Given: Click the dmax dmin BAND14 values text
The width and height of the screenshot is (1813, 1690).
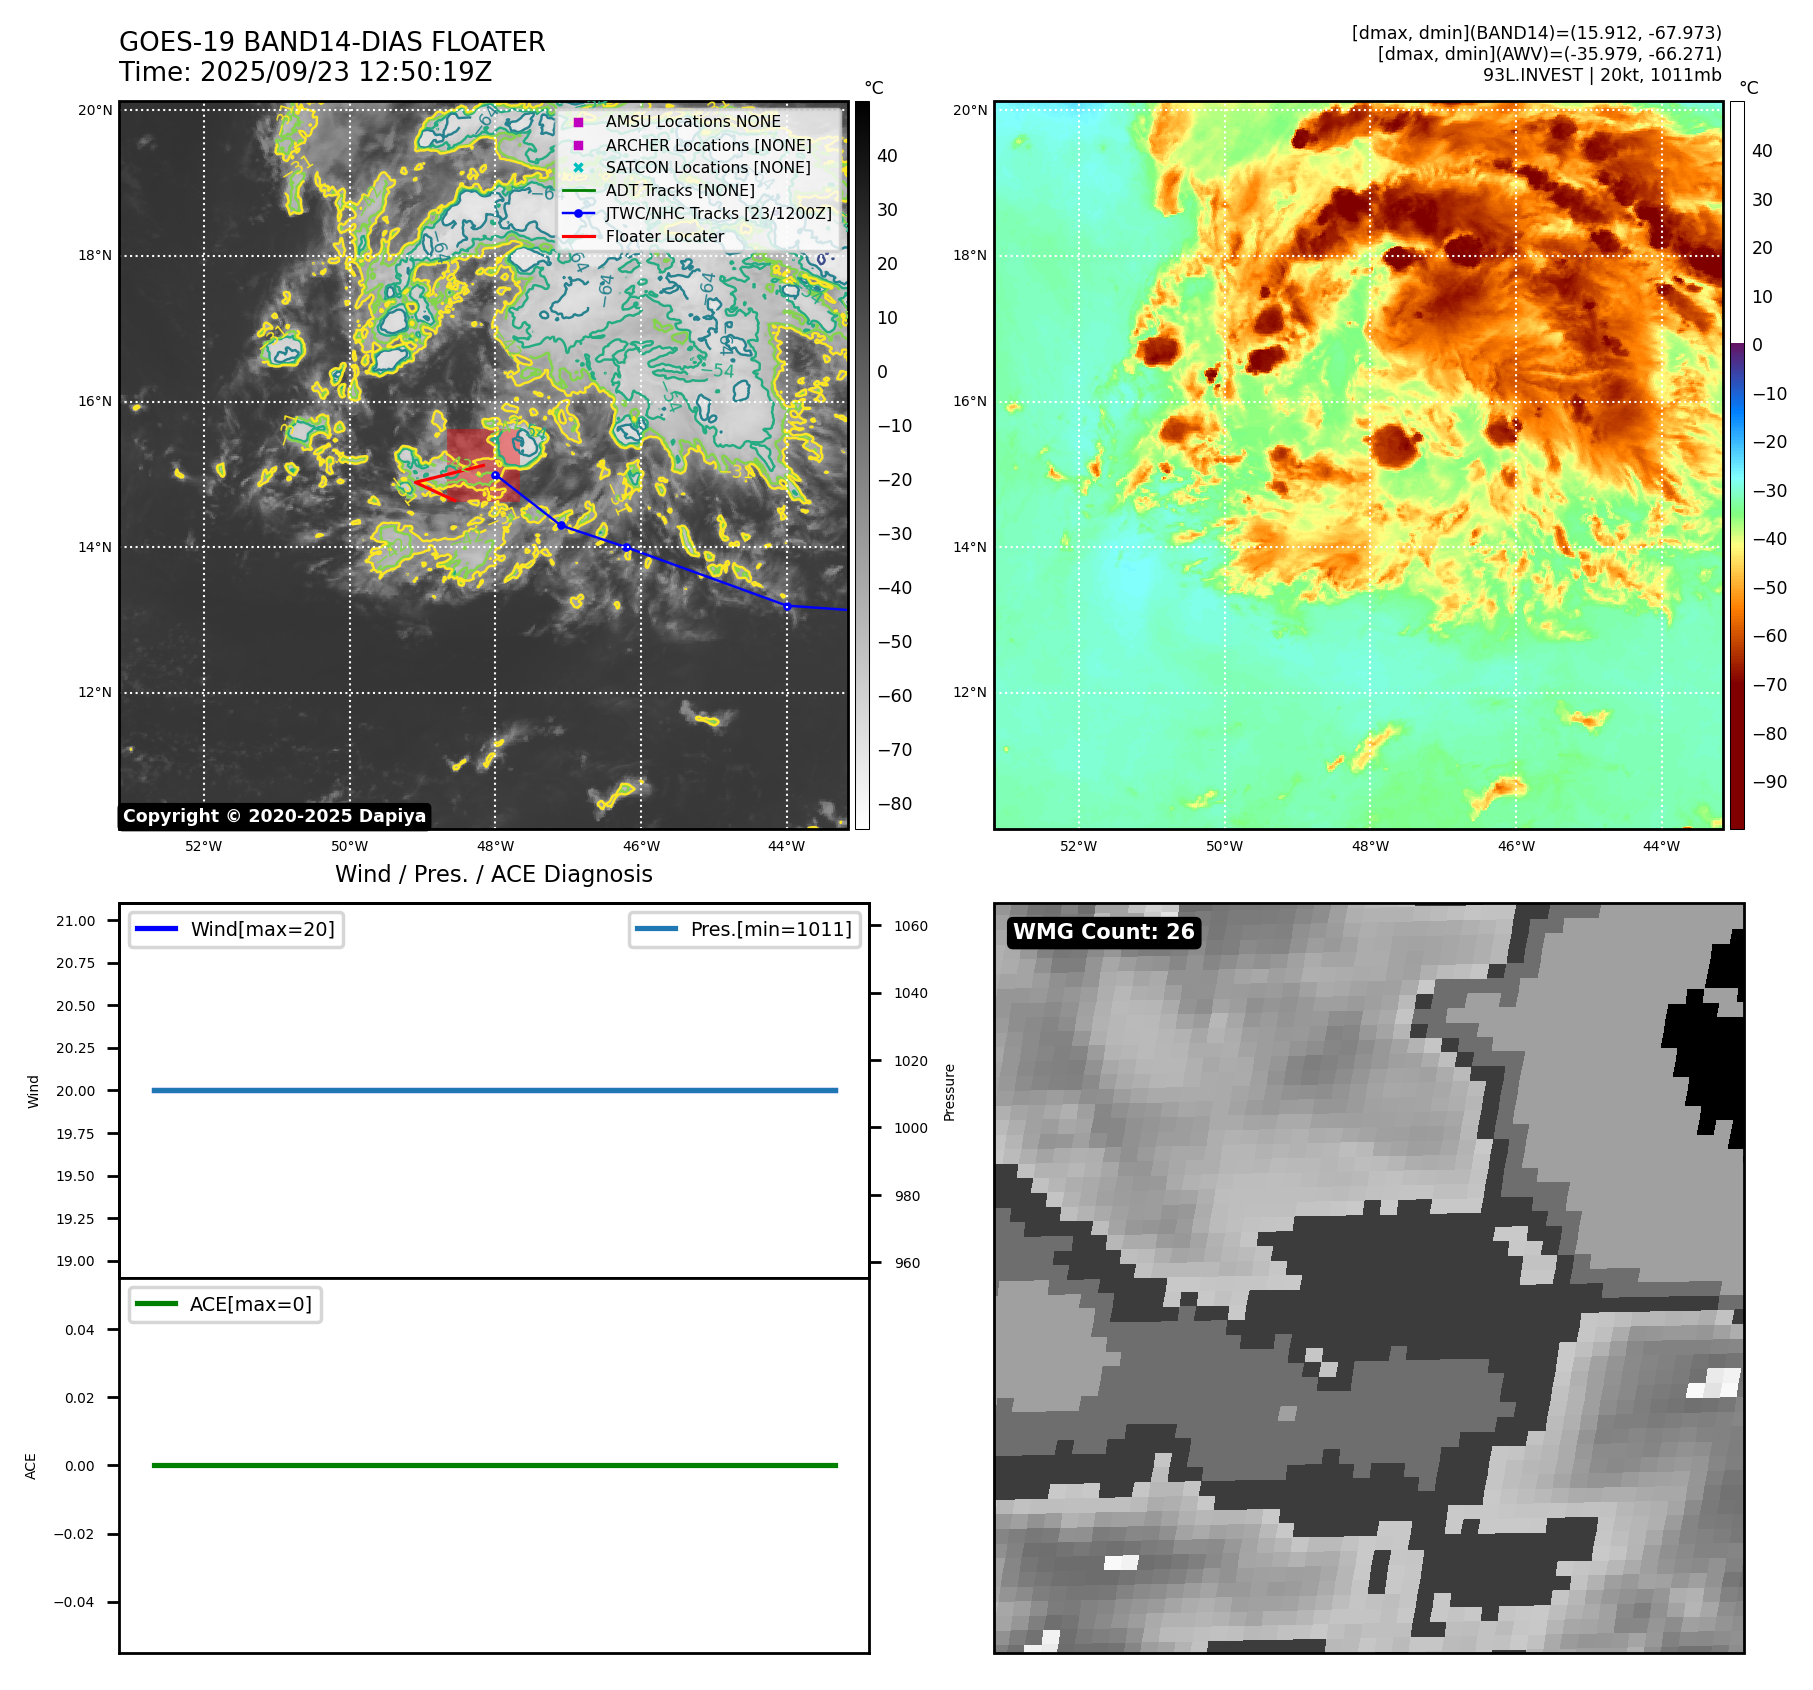Looking at the screenshot, I should [1537, 33].
